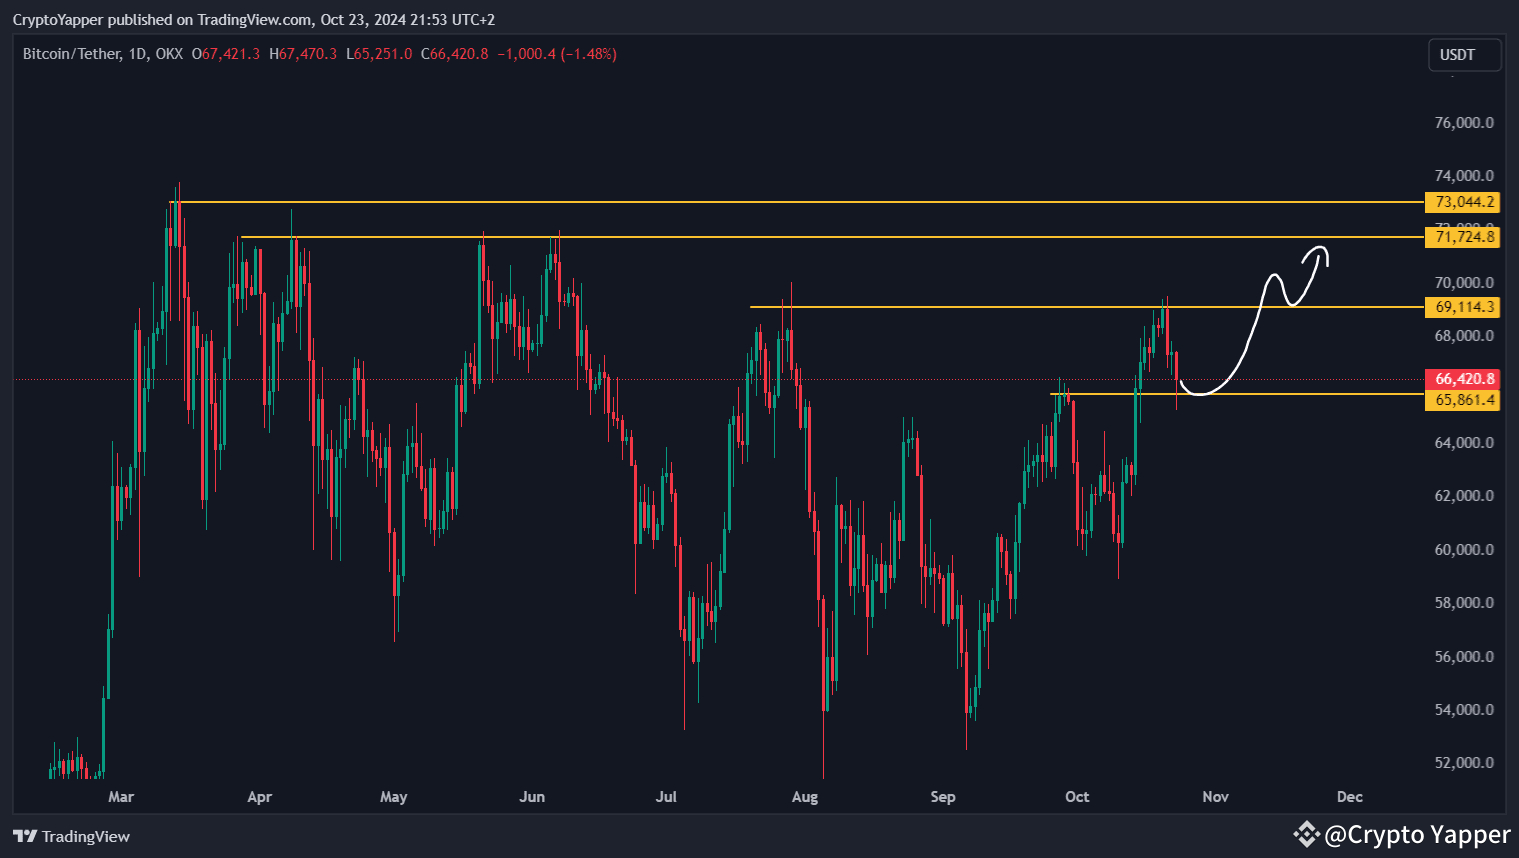Click the Dec label on the time axis
Viewport: 1519px width, 858px height.
[1349, 797]
